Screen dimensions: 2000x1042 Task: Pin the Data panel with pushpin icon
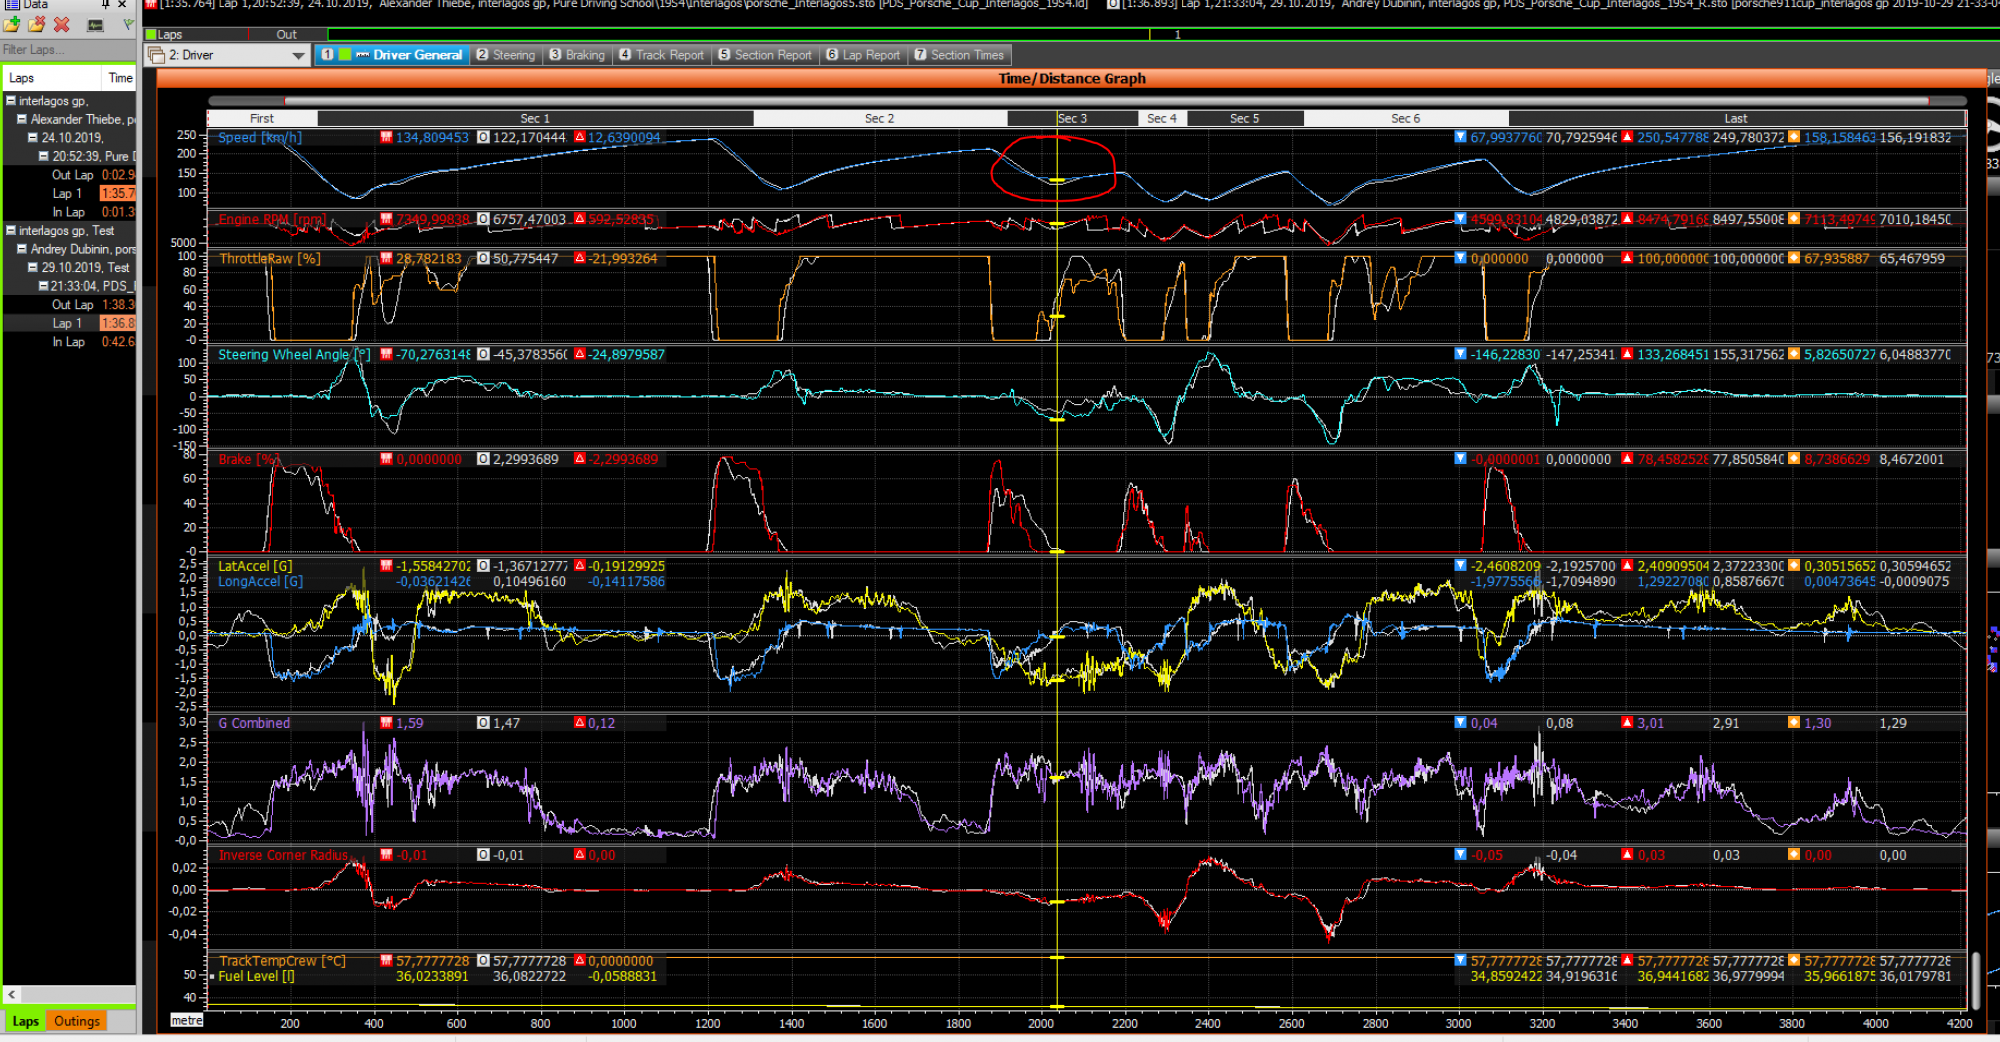pos(105,5)
